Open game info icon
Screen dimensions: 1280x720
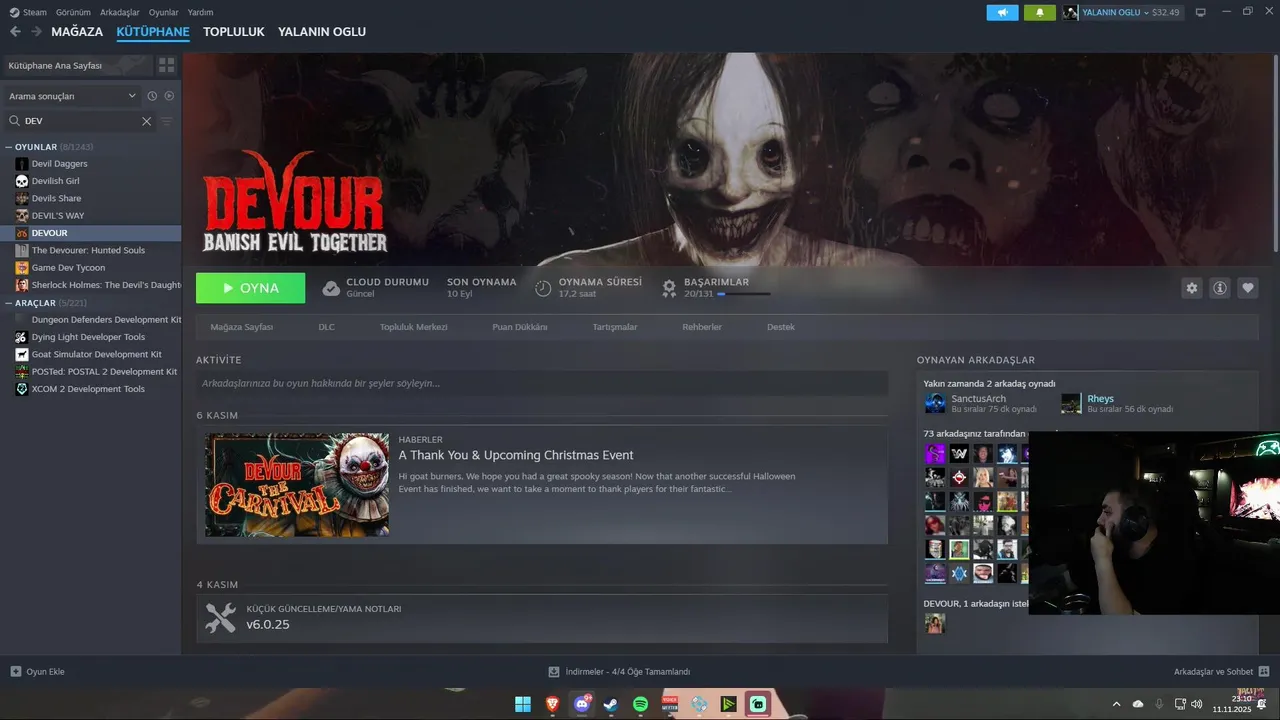point(1220,288)
